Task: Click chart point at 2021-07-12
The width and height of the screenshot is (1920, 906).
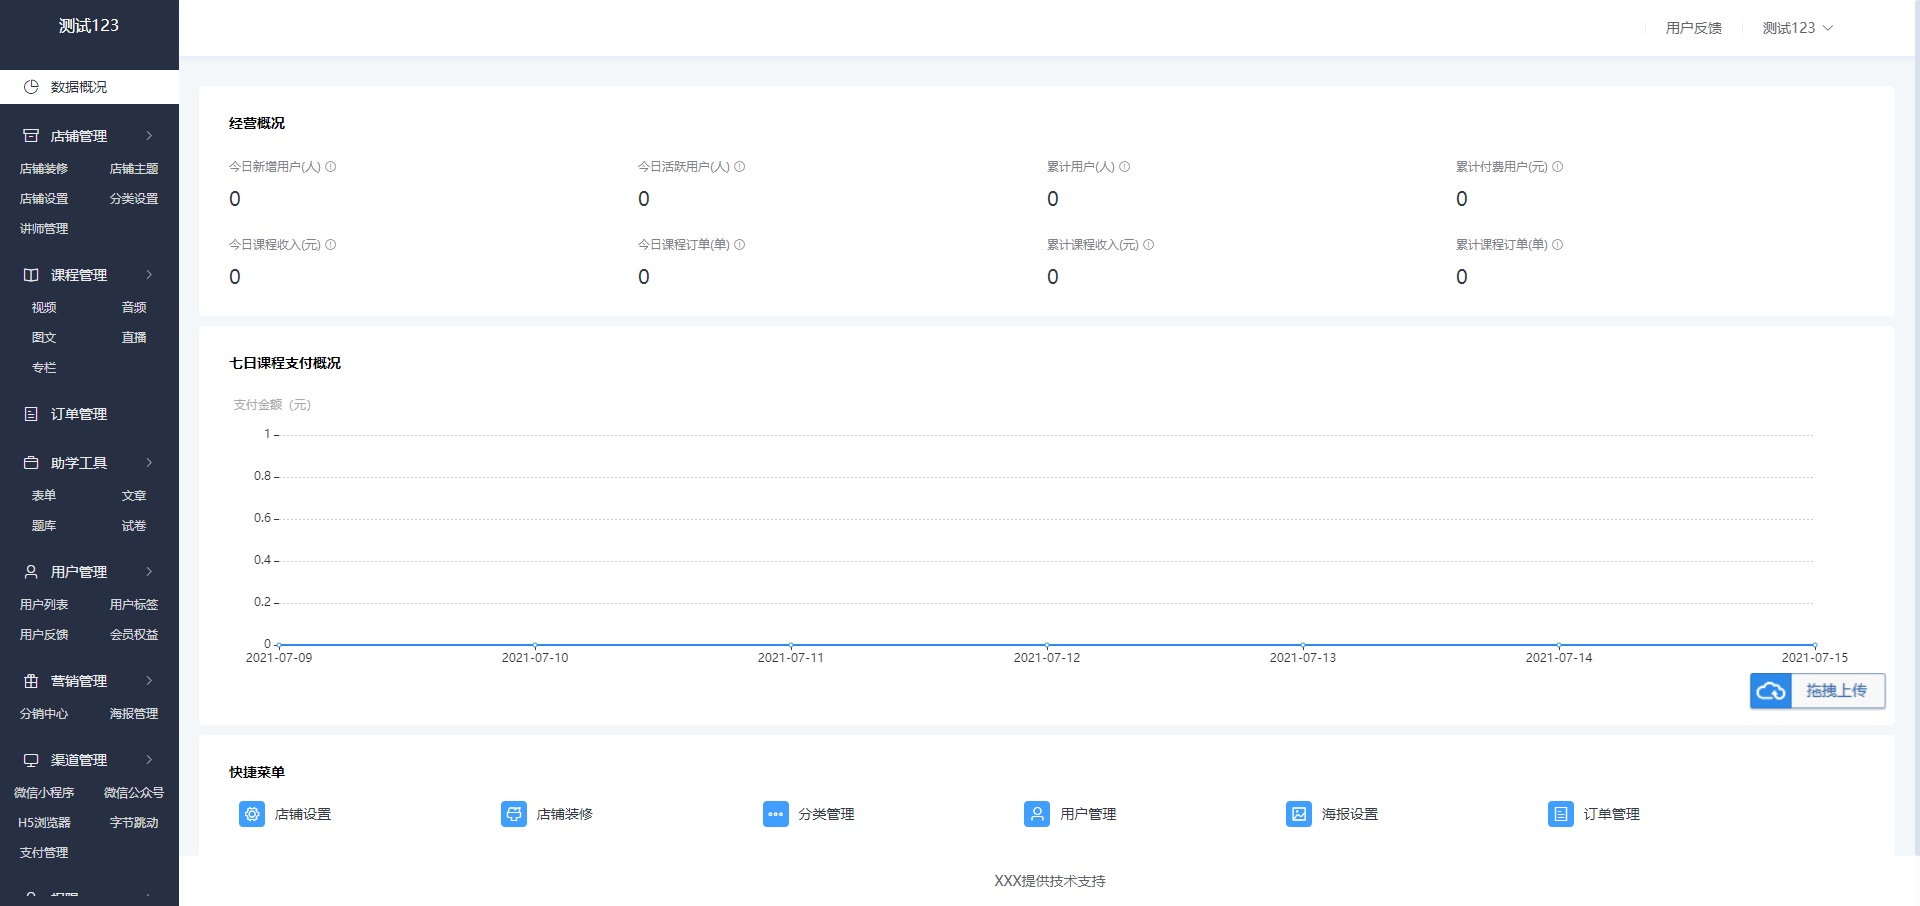Action: click(x=1047, y=645)
